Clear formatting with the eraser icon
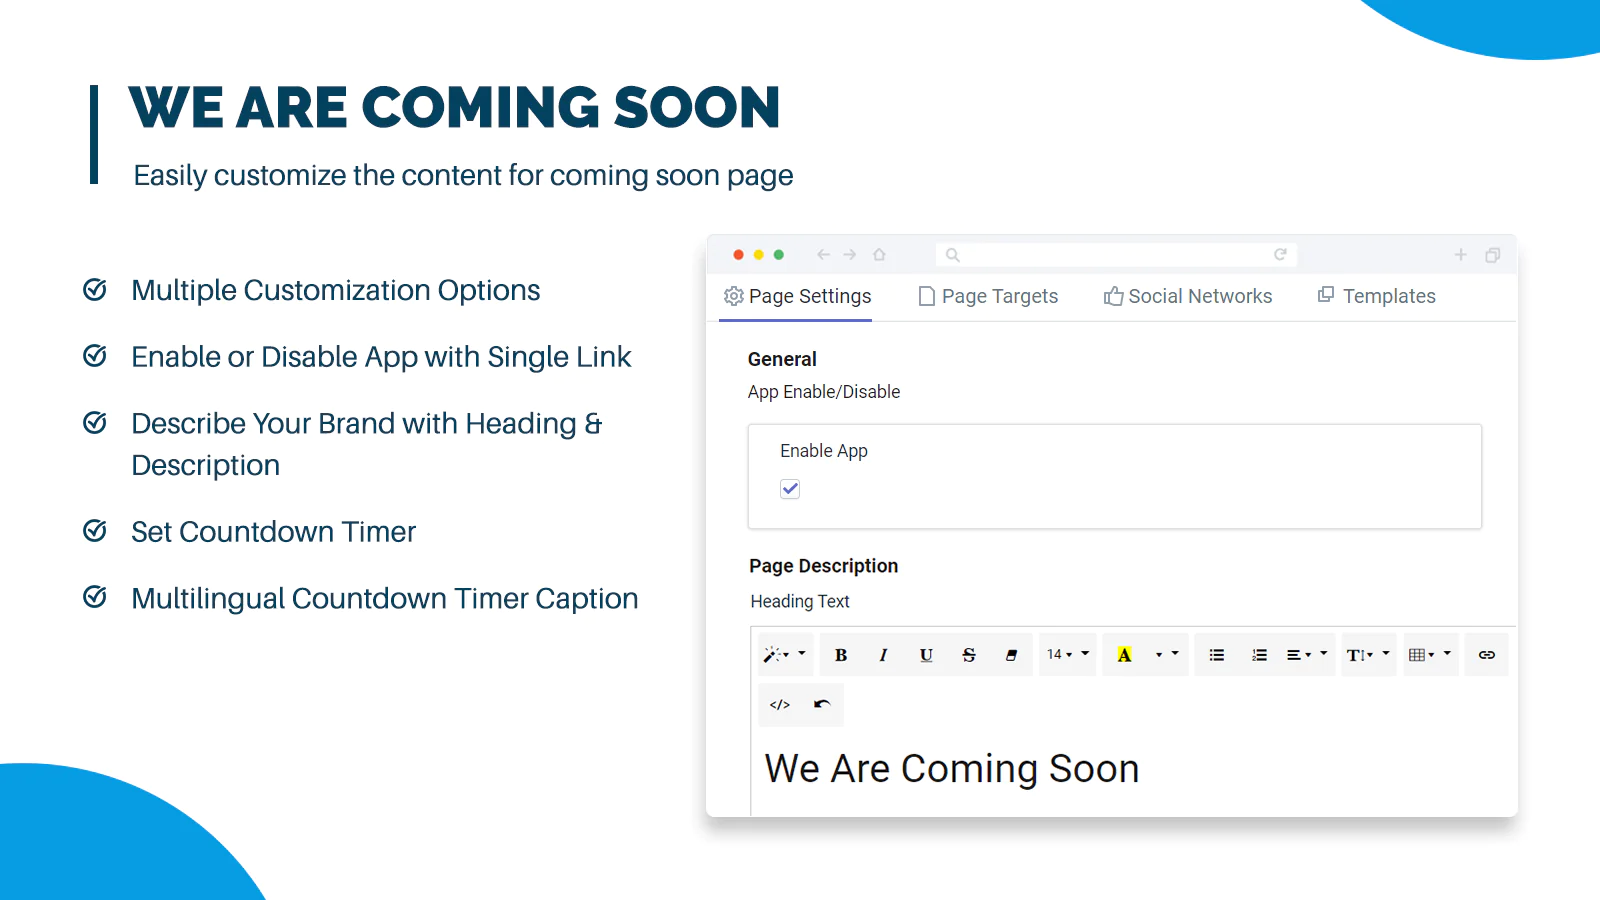 [1011, 655]
